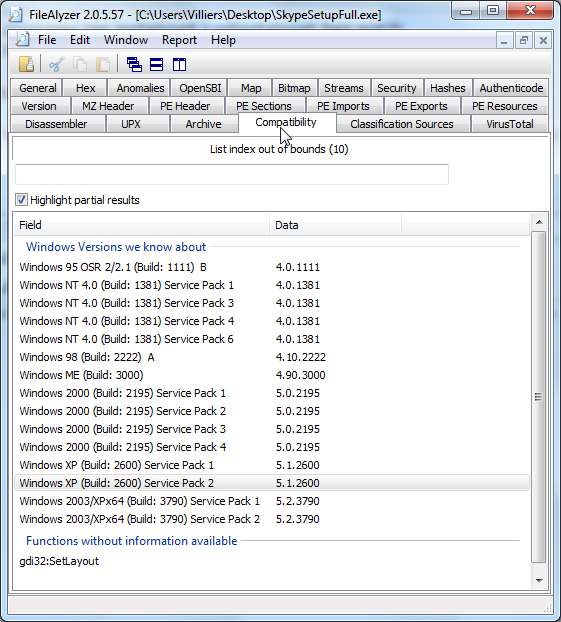The image size is (561, 622).
Task: Open the MZ Header tab
Action: 108,106
